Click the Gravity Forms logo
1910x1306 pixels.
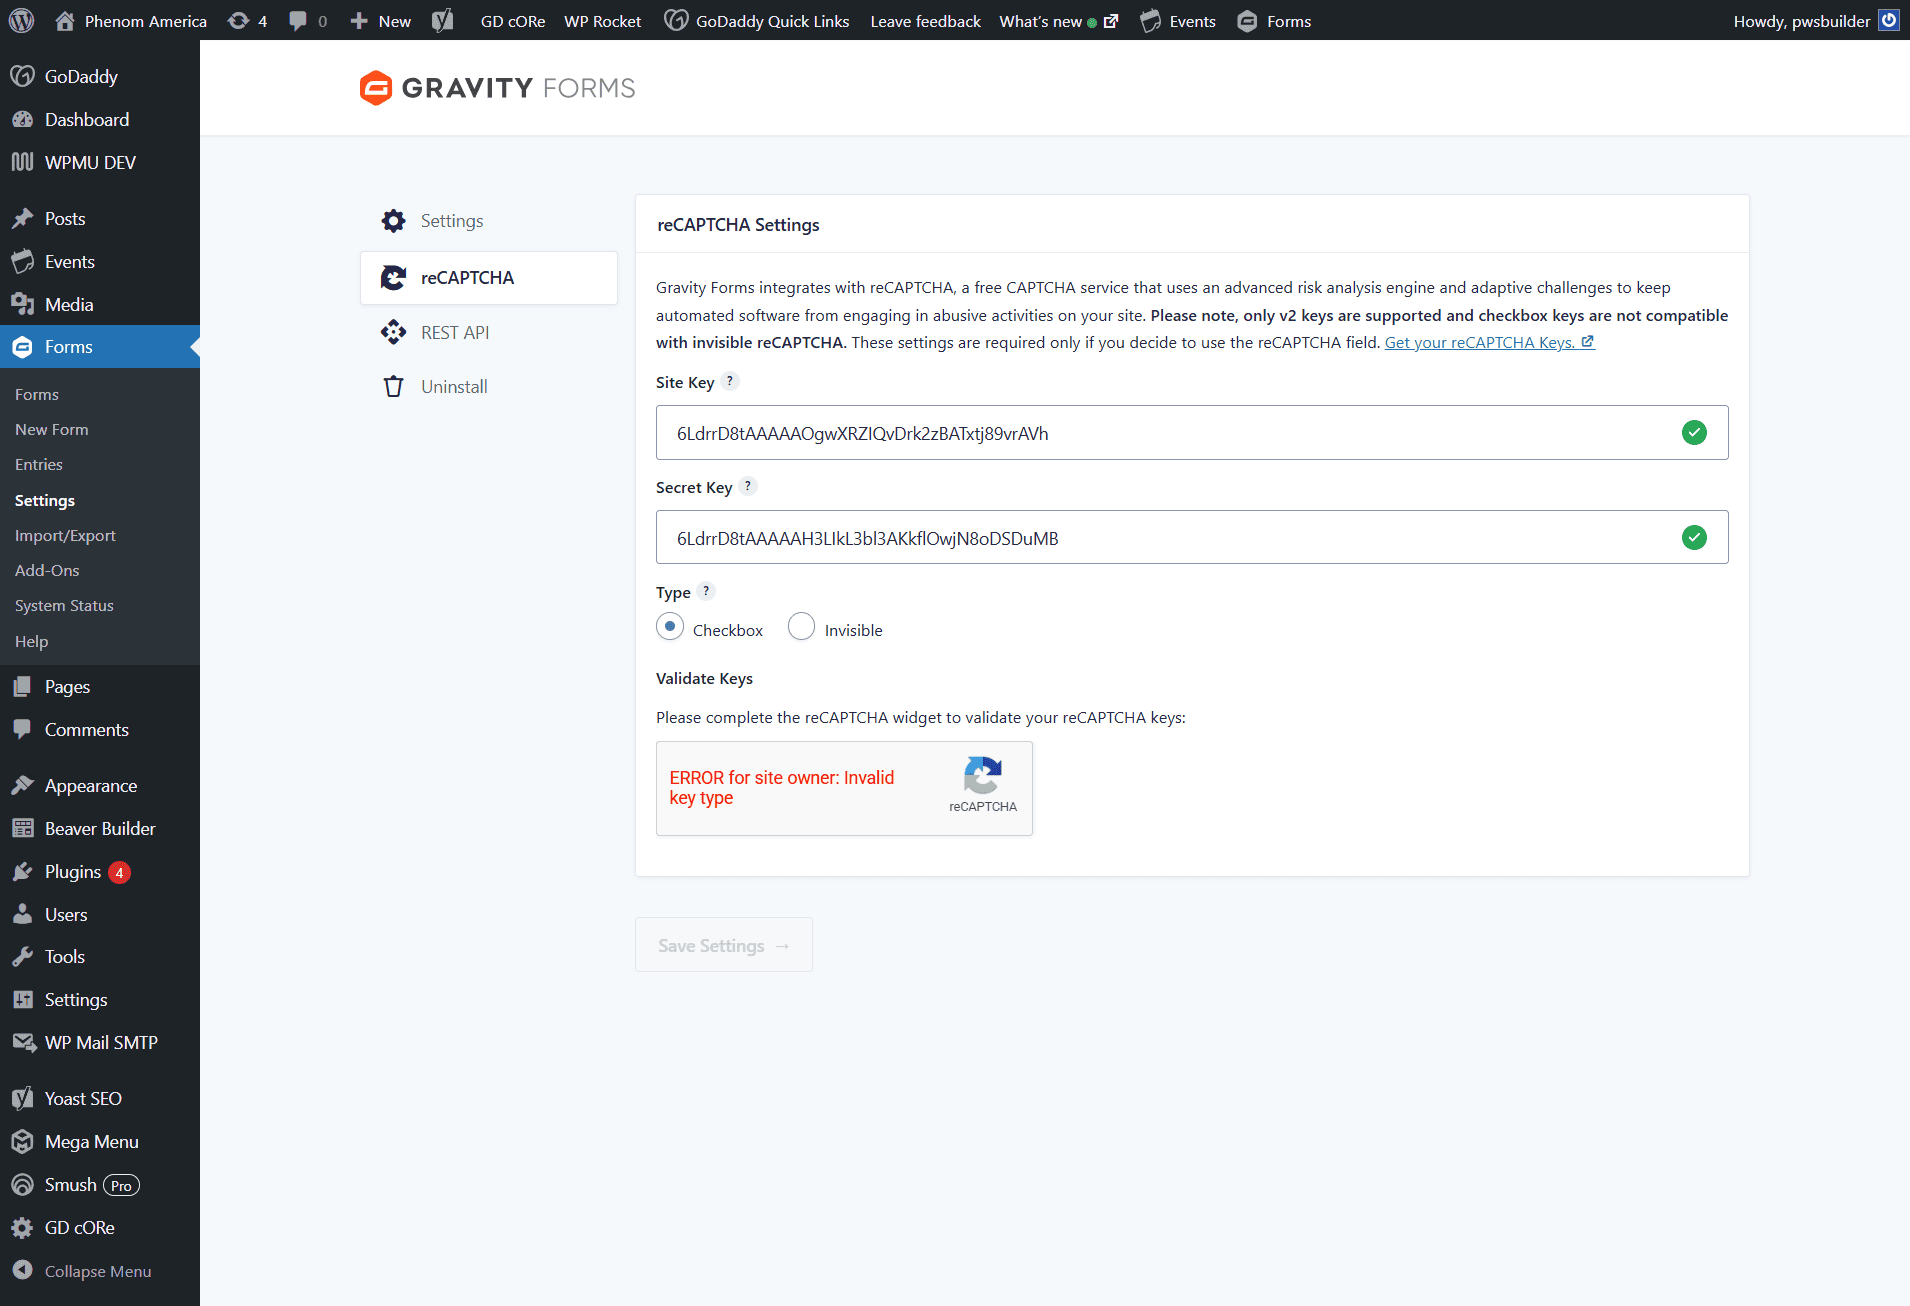[497, 88]
